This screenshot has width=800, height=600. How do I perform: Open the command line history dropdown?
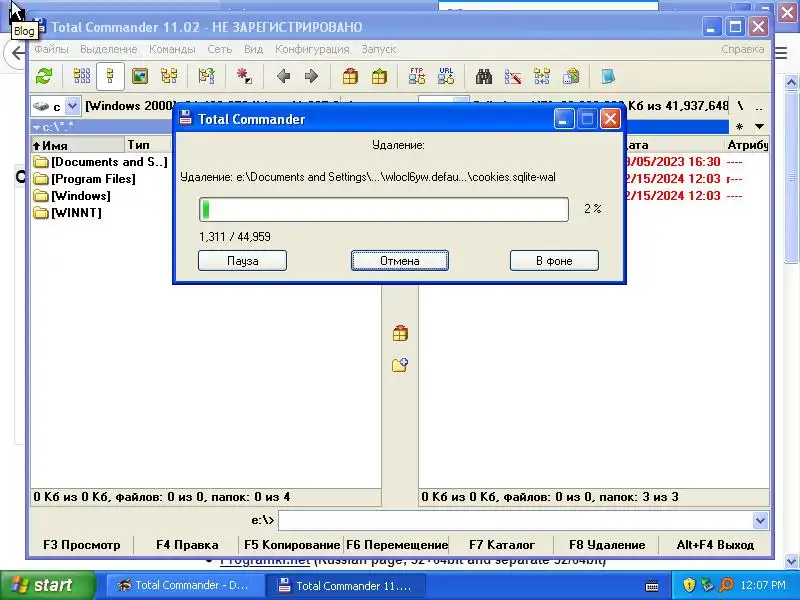tap(760, 520)
